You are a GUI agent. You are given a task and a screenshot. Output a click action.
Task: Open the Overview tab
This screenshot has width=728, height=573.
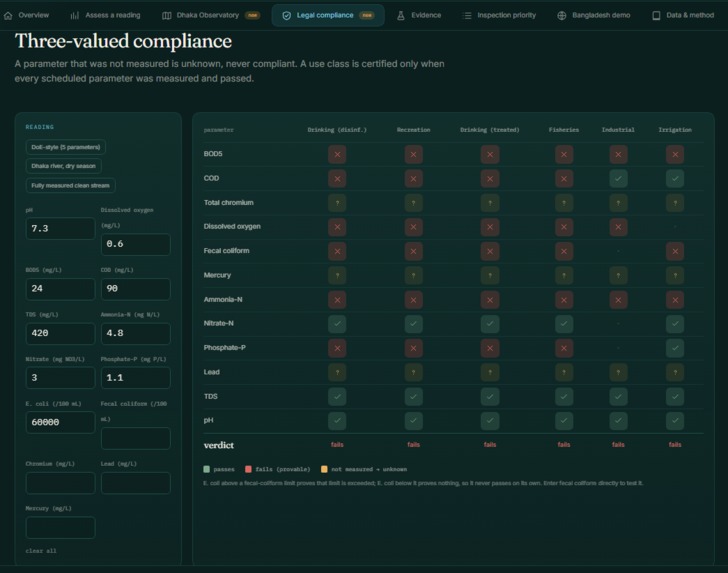[x=26, y=15]
